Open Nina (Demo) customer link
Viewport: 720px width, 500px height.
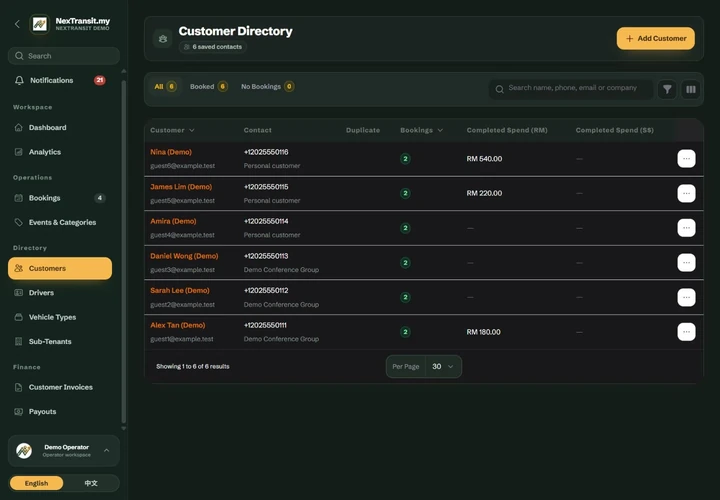pyautogui.click(x=171, y=152)
